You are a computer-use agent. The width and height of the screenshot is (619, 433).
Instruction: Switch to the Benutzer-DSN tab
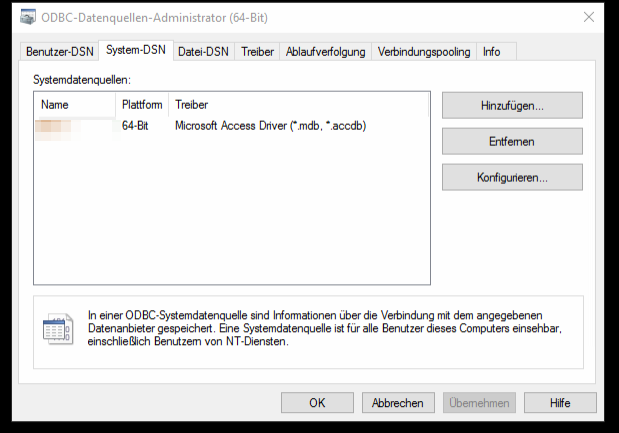tap(59, 52)
